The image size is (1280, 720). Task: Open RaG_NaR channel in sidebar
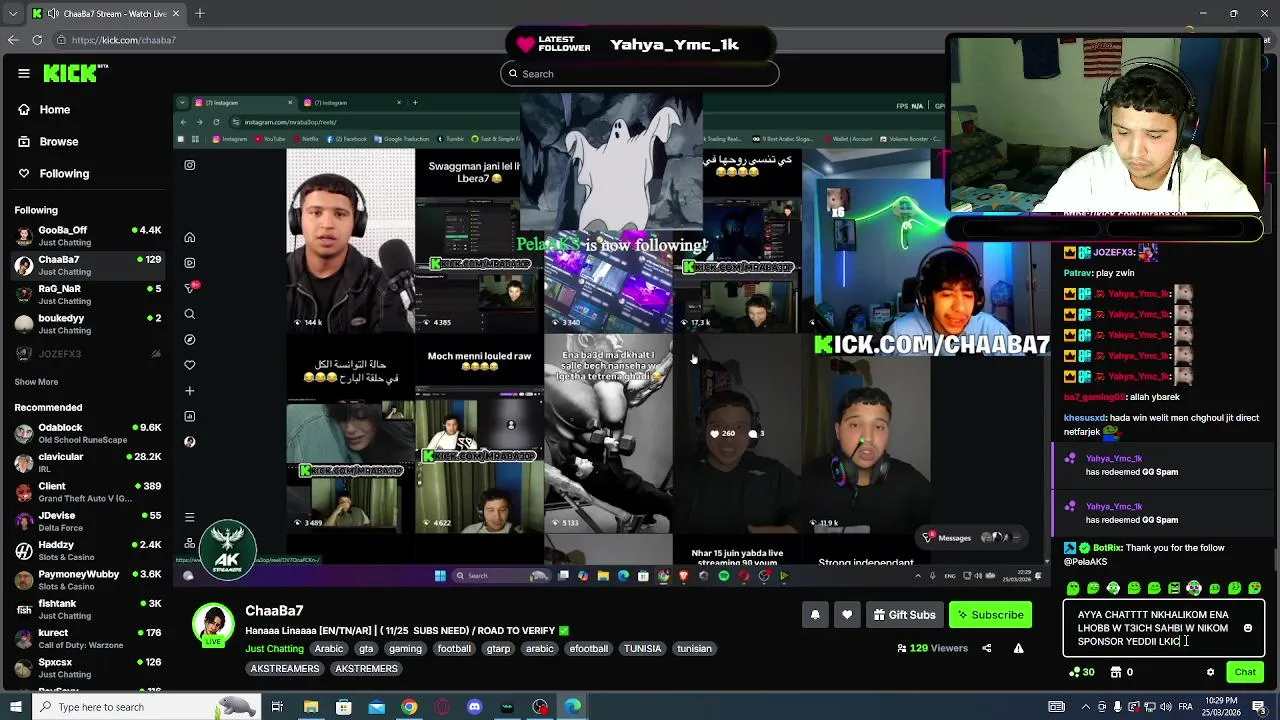coord(88,294)
